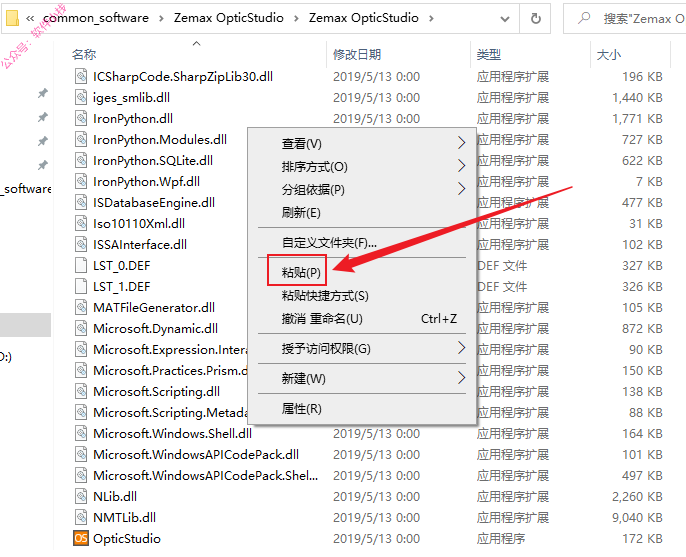Click the Microsoft.Scripting.Metada file icon

coord(81,413)
